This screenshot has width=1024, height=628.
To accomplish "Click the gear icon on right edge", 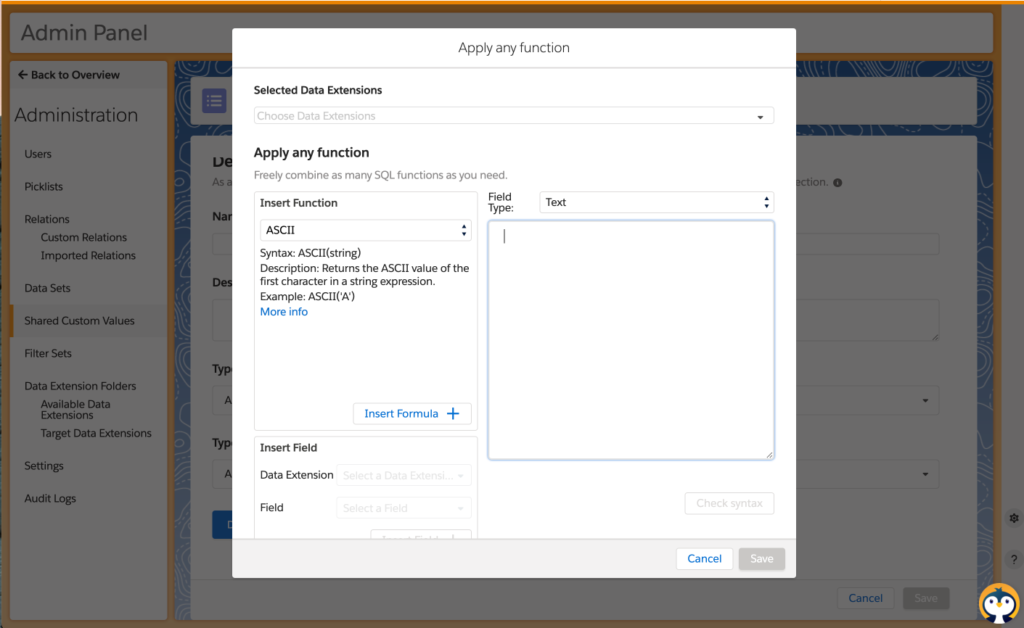I will 1013,518.
